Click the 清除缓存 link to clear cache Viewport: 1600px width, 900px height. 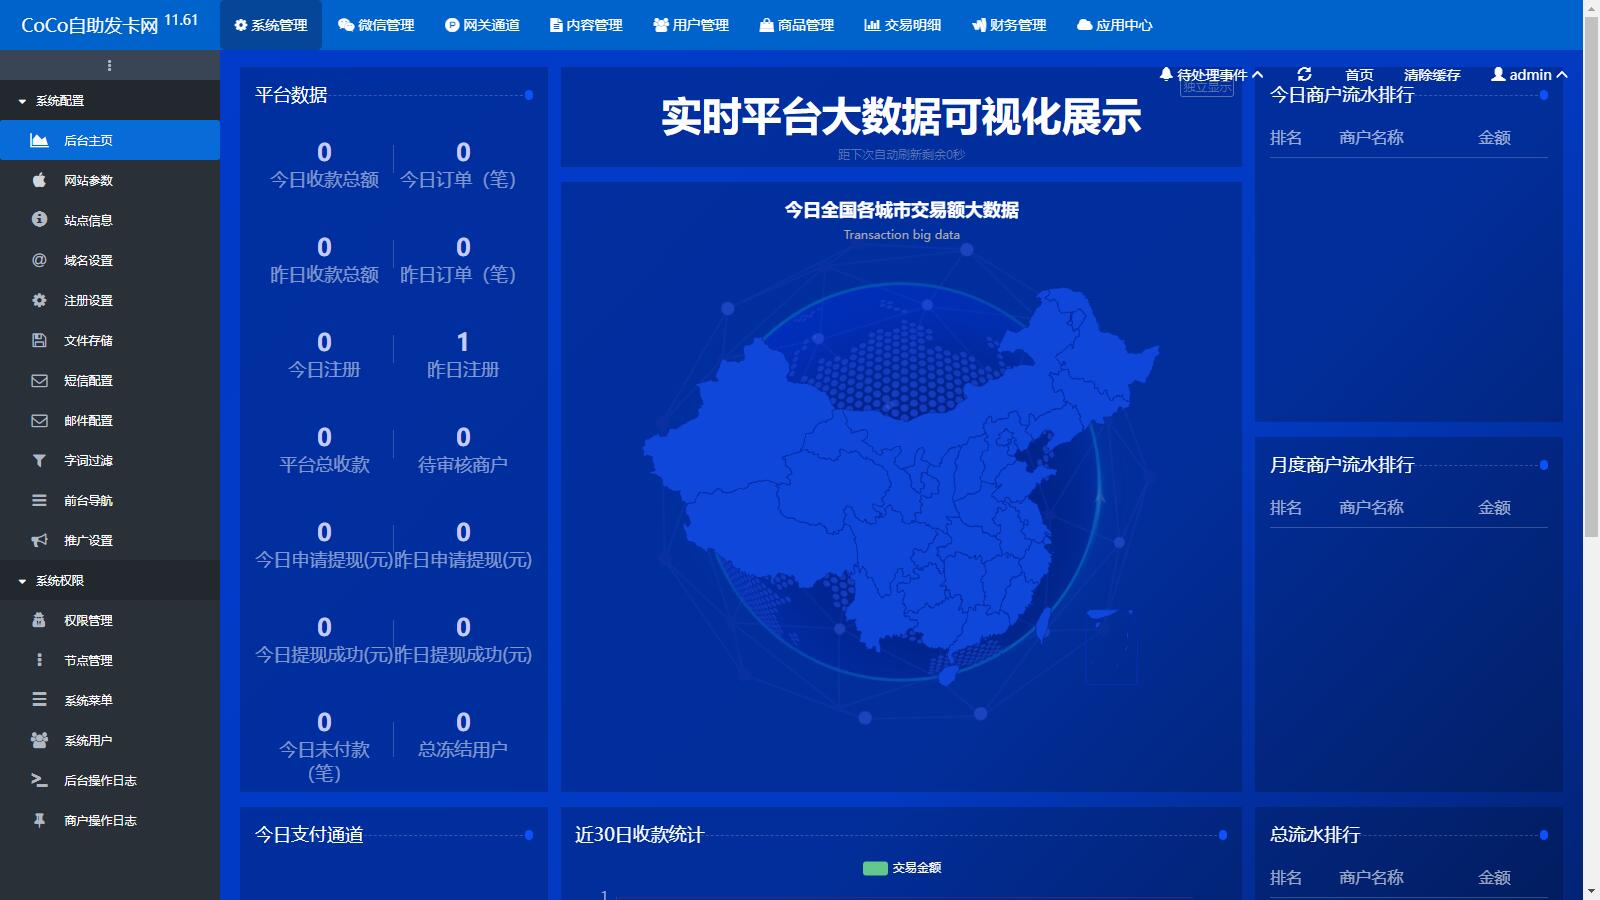click(x=1432, y=74)
